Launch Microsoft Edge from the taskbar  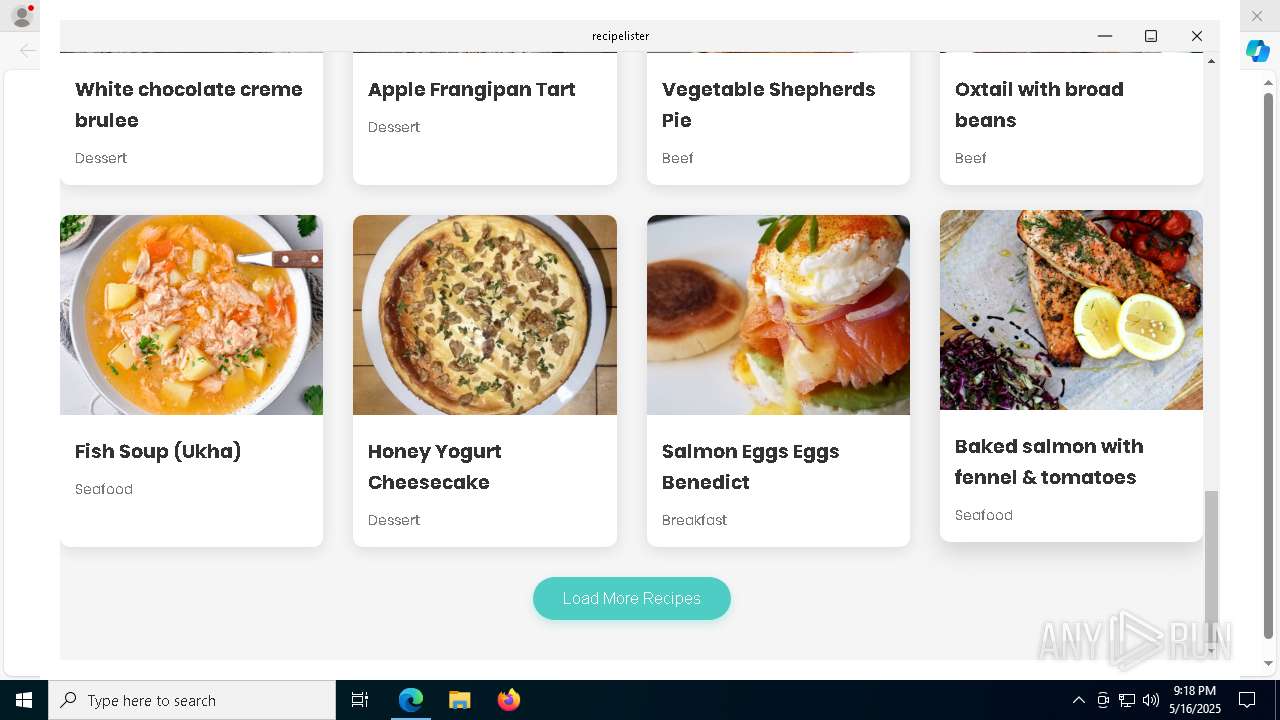pos(411,700)
